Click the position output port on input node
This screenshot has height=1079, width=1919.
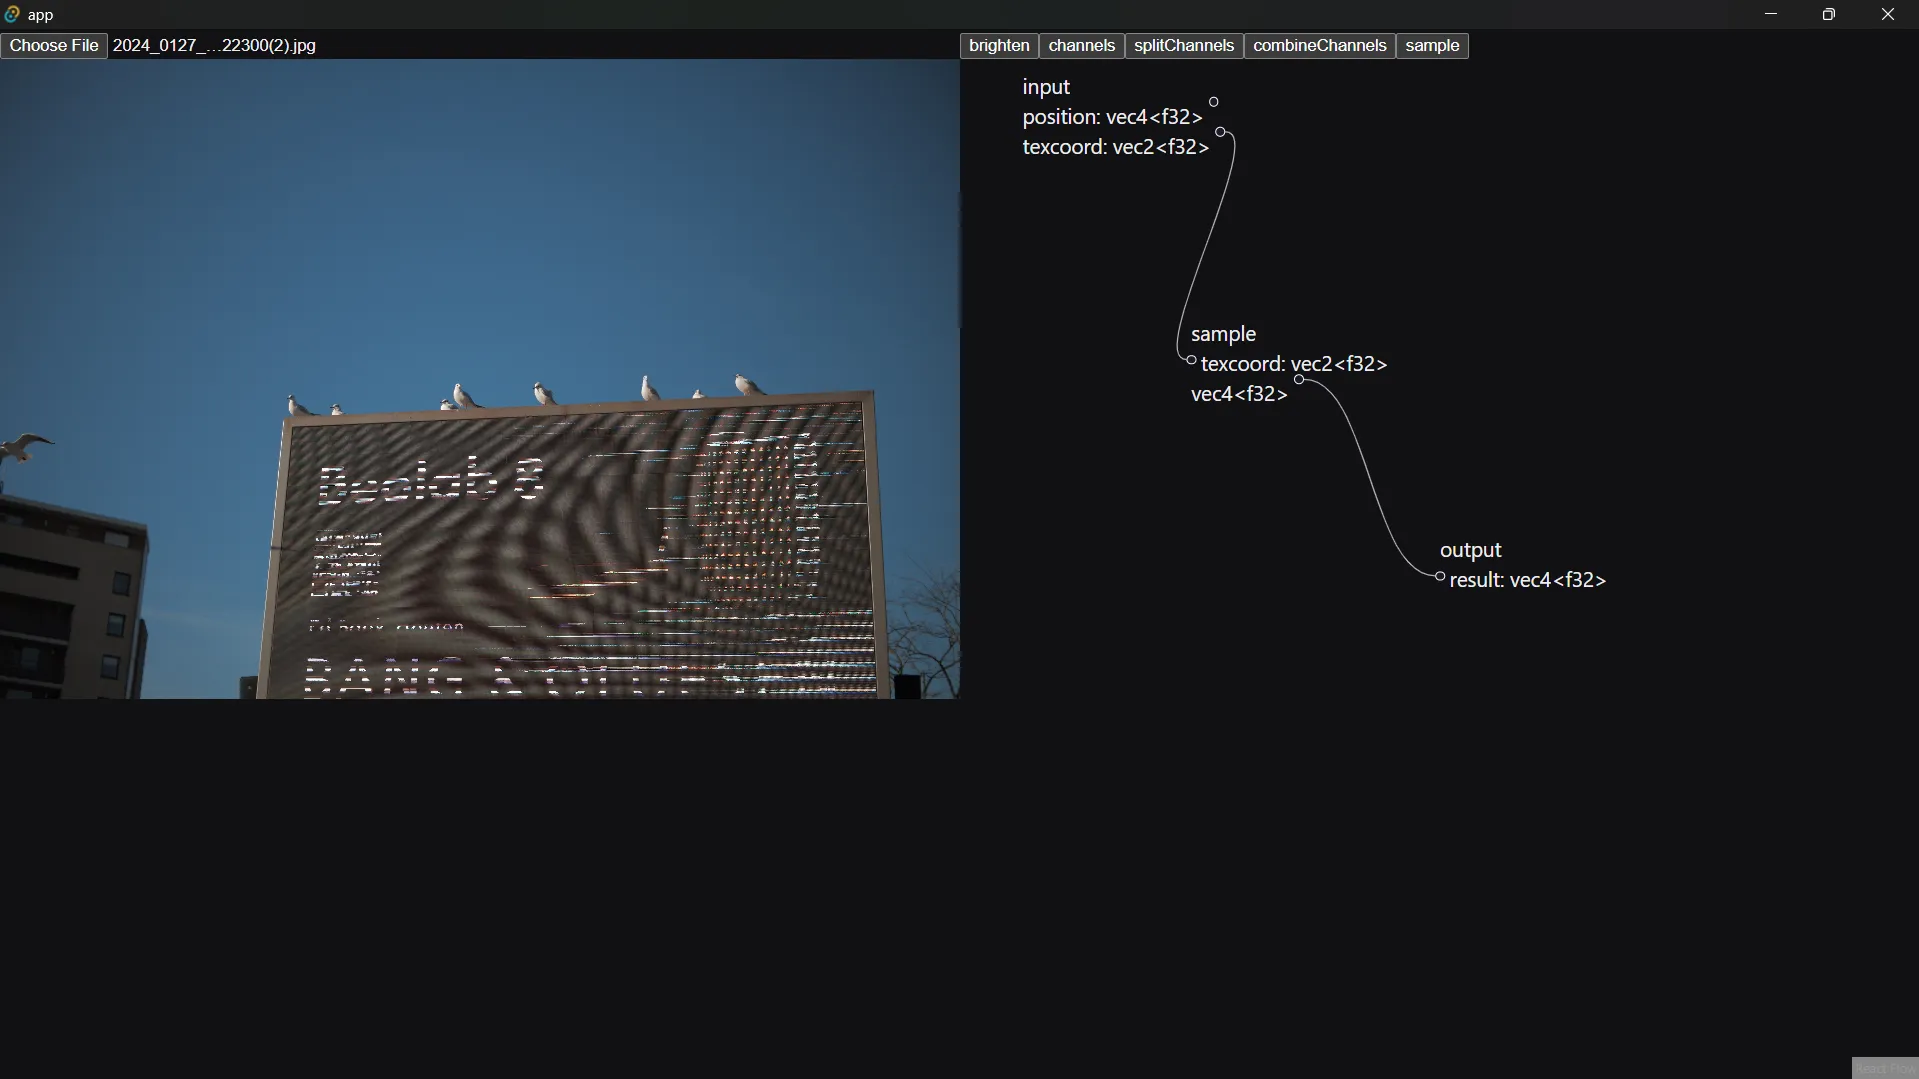[x=1214, y=102]
